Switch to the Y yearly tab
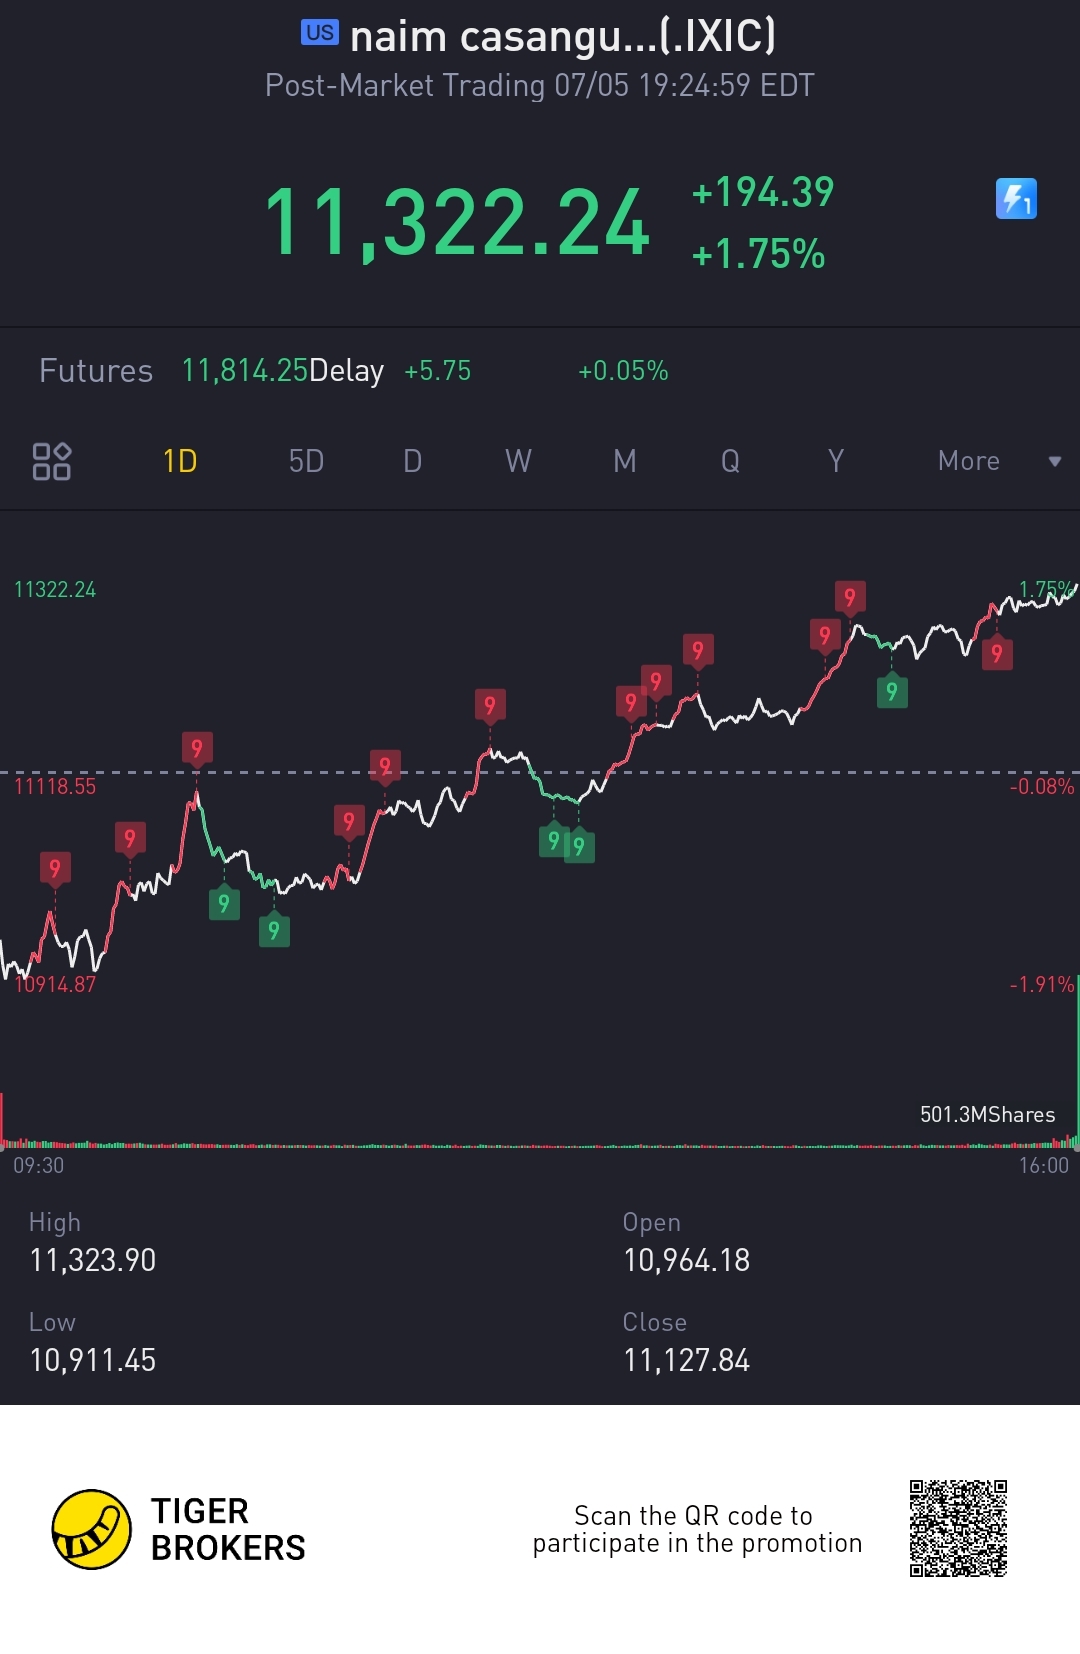This screenshot has height=1654, width=1080. 836,461
